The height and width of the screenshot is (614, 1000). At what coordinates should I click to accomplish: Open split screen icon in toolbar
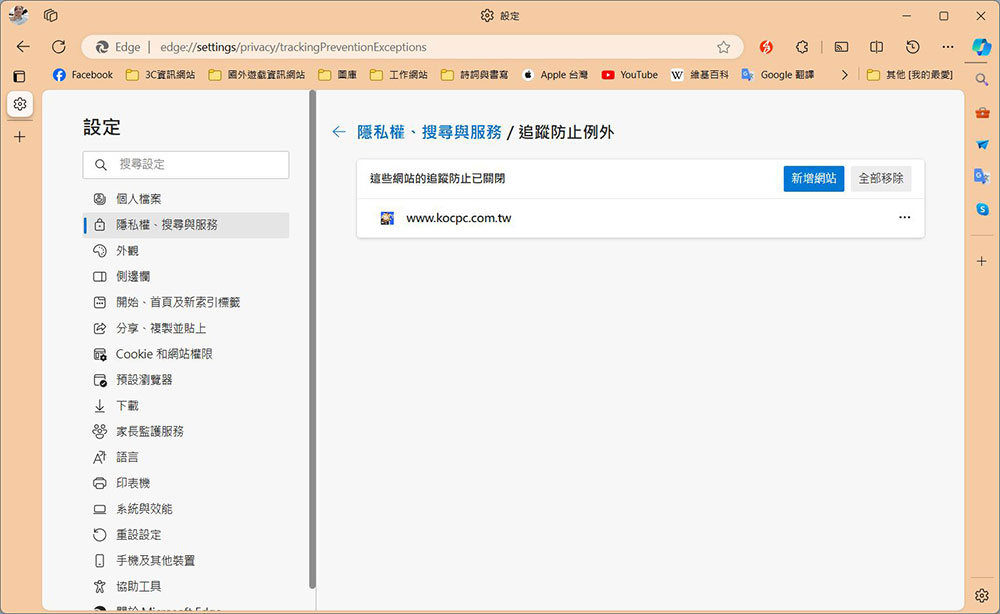click(x=877, y=47)
